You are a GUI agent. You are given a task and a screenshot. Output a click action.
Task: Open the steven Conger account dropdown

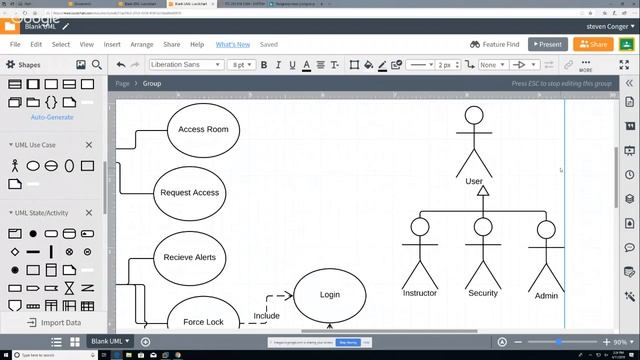pyautogui.click(x=610, y=27)
